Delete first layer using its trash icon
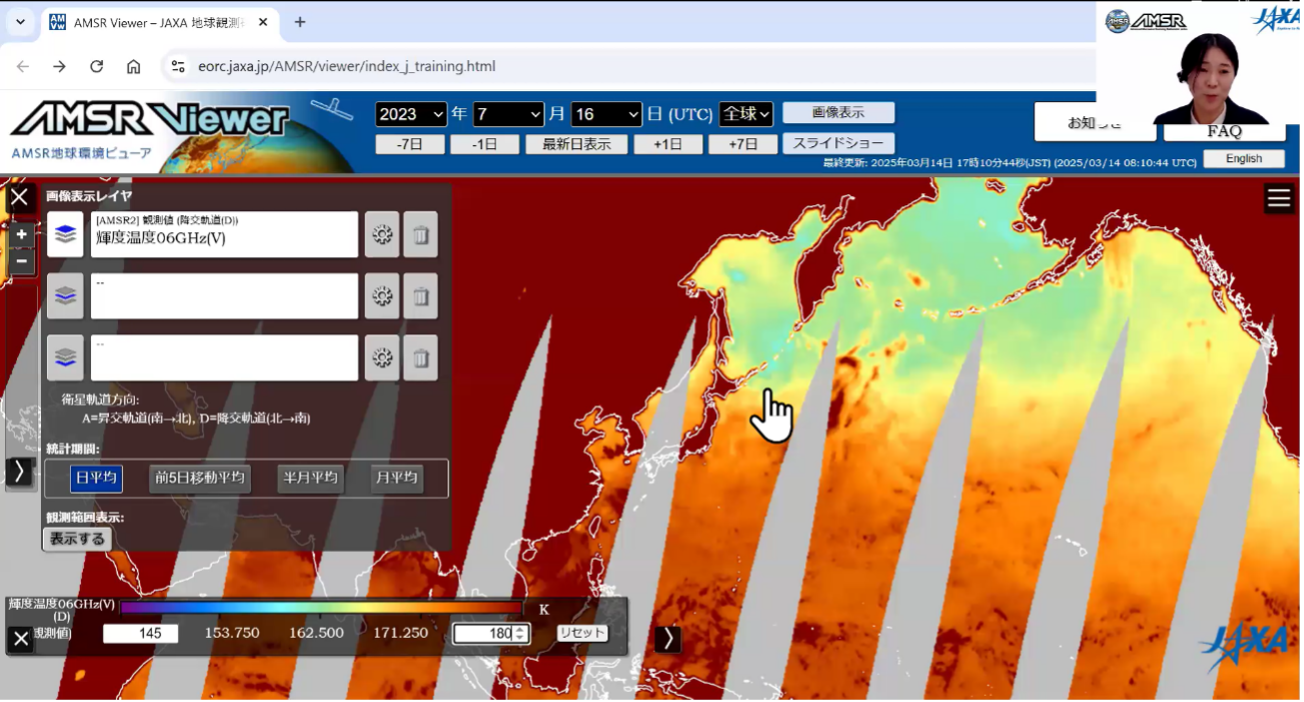The height and width of the screenshot is (702, 1304). (421, 235)
